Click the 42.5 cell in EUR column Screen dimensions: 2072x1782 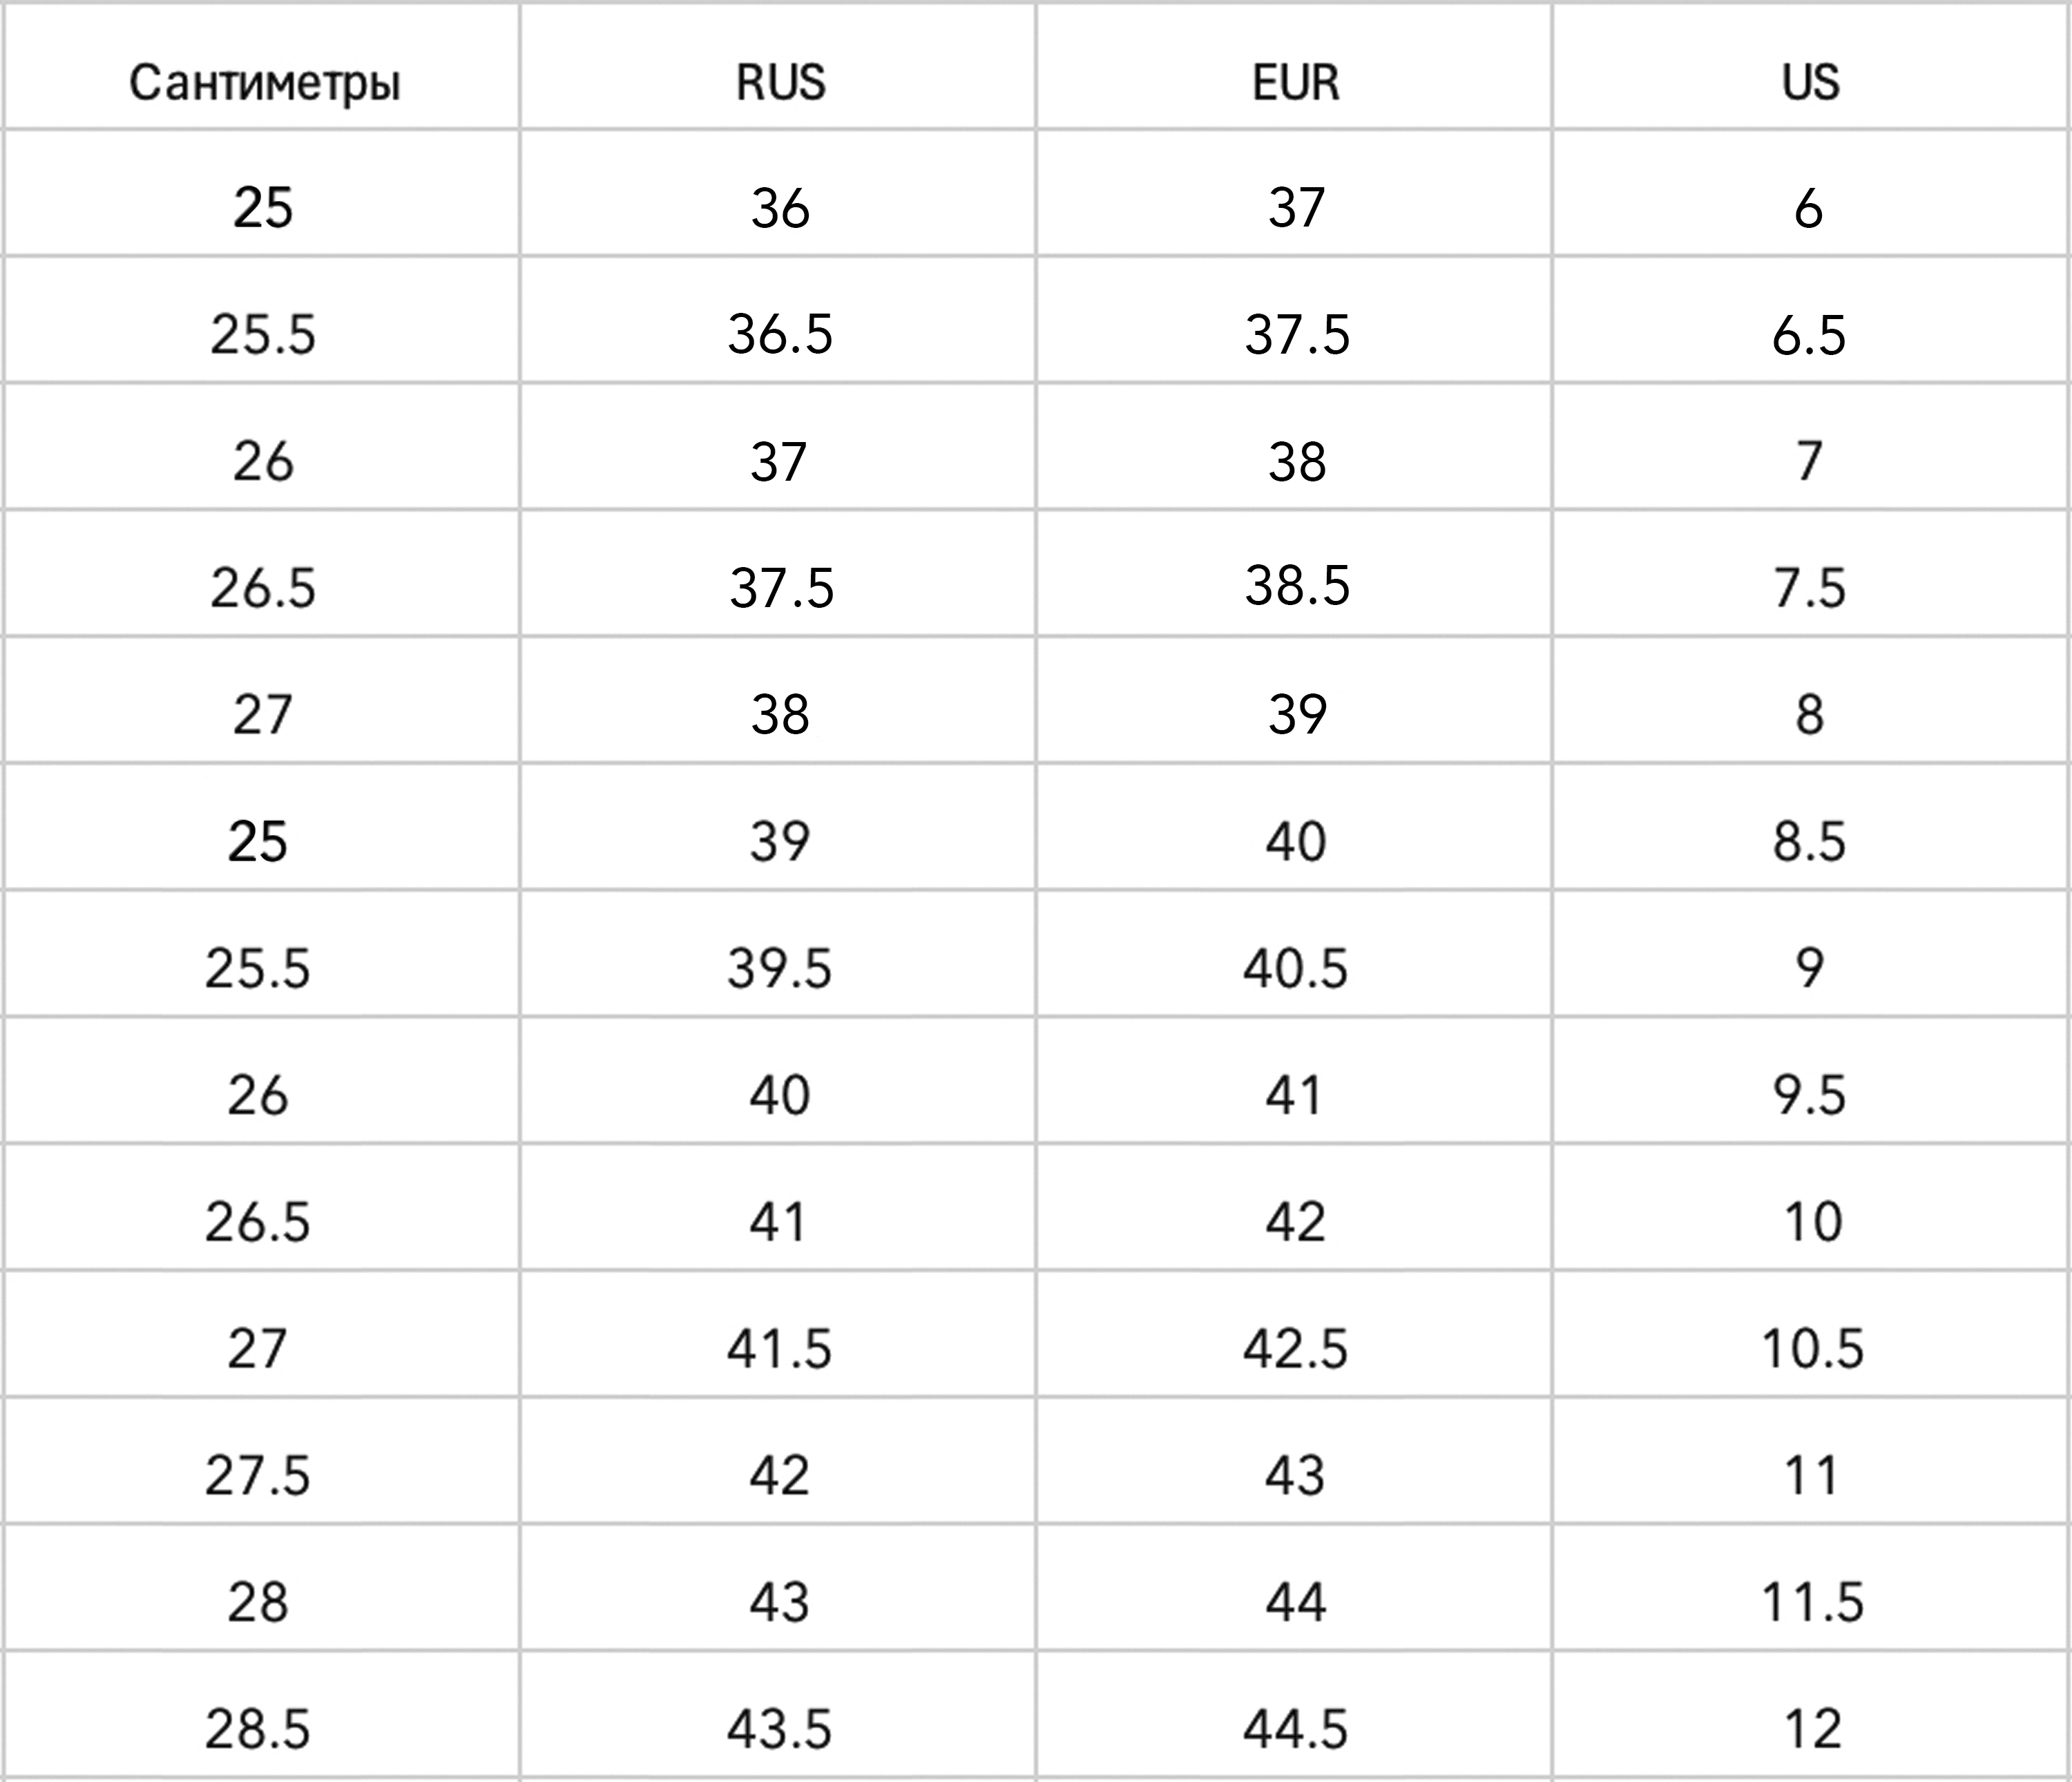click(x=1295, y=1348)
